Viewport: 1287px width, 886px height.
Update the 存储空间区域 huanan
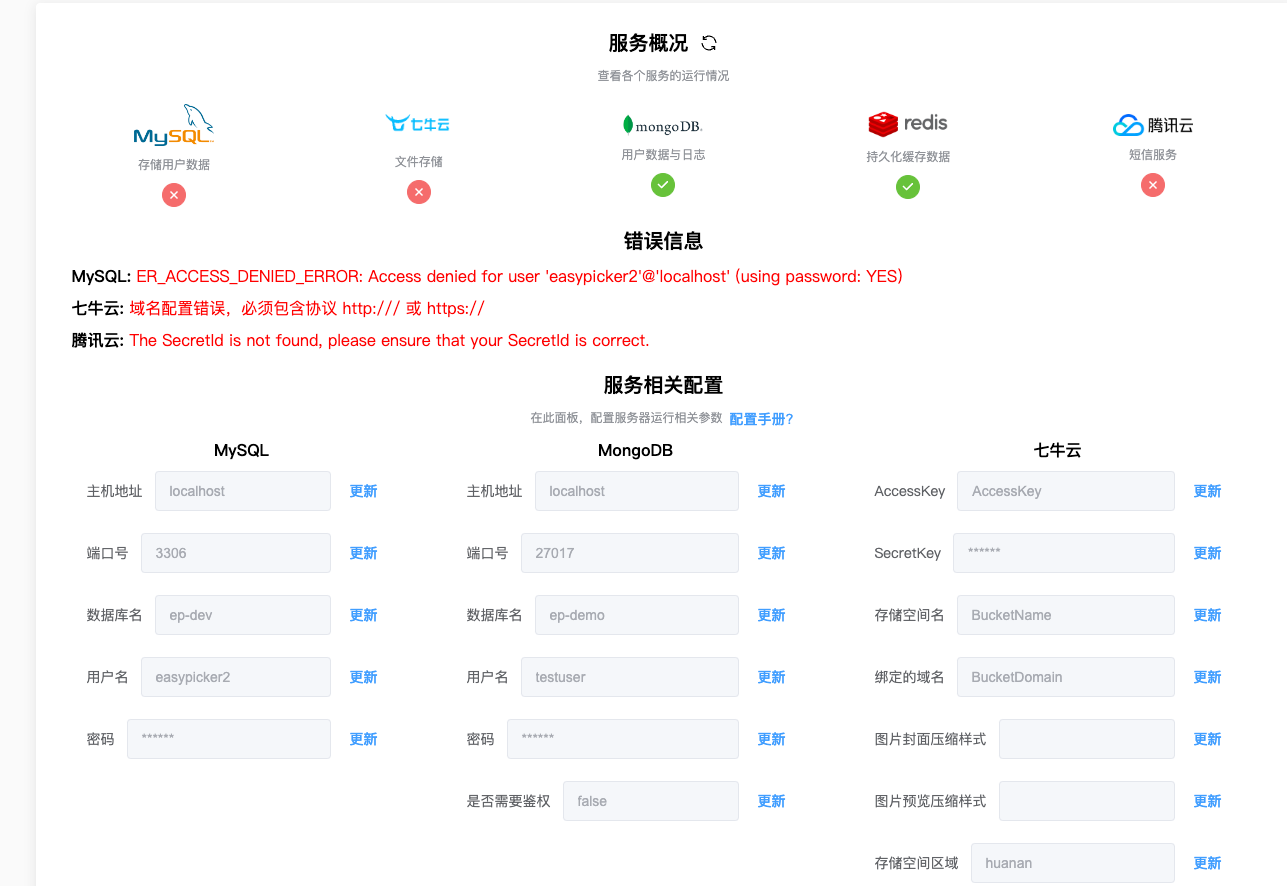1207,863
